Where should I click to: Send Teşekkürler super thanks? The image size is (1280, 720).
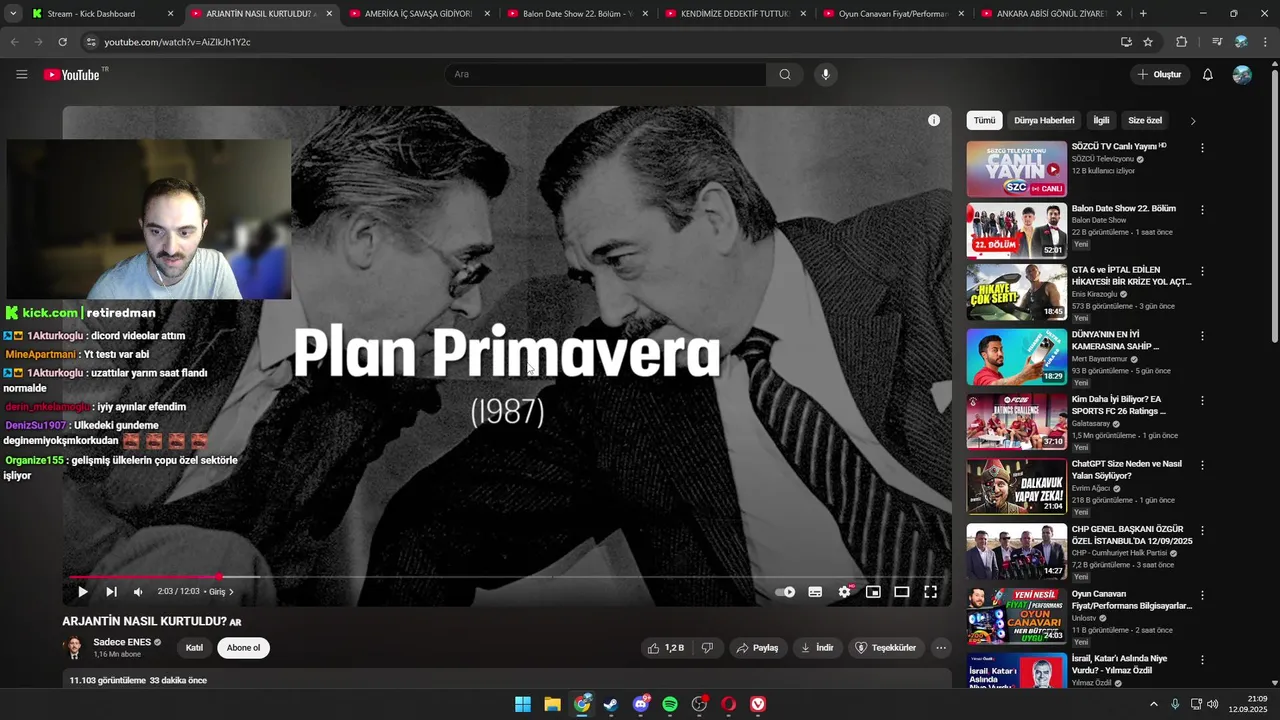[885, 648]
